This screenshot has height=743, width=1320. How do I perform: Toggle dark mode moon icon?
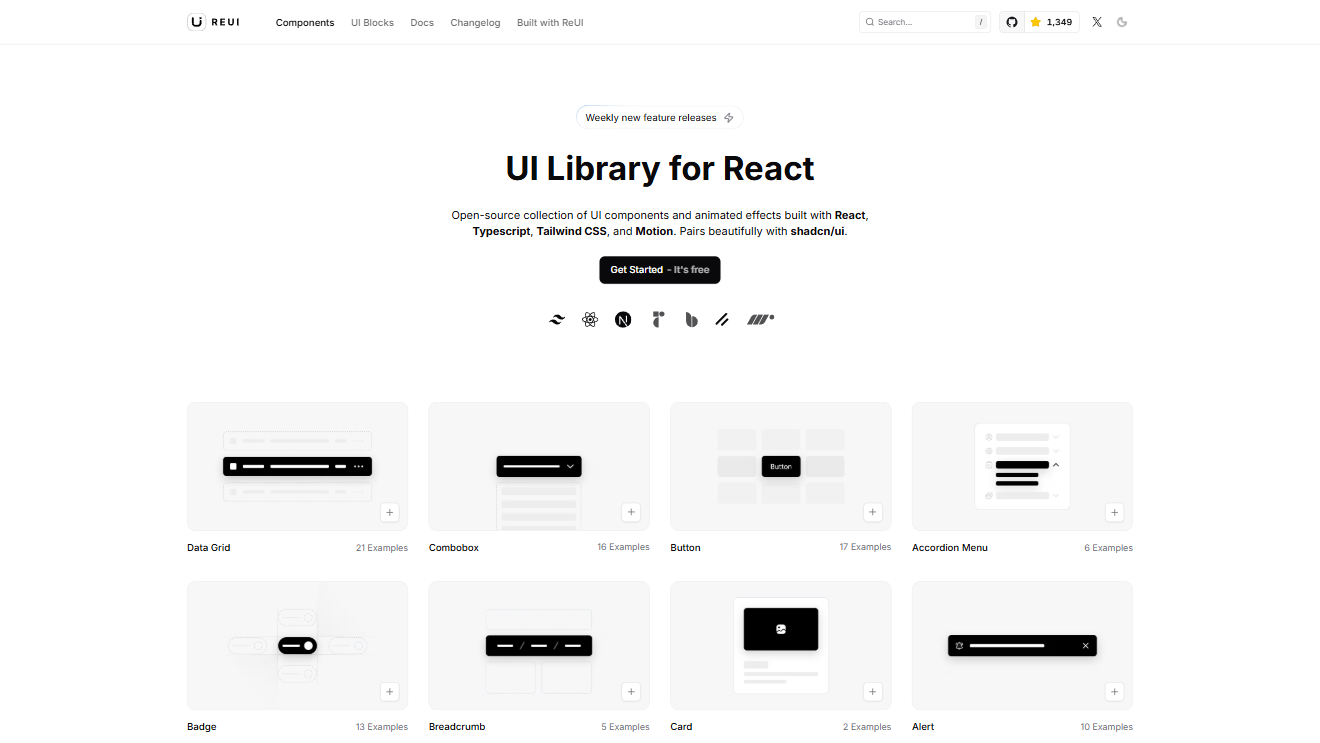click(x=1122, y=22)
